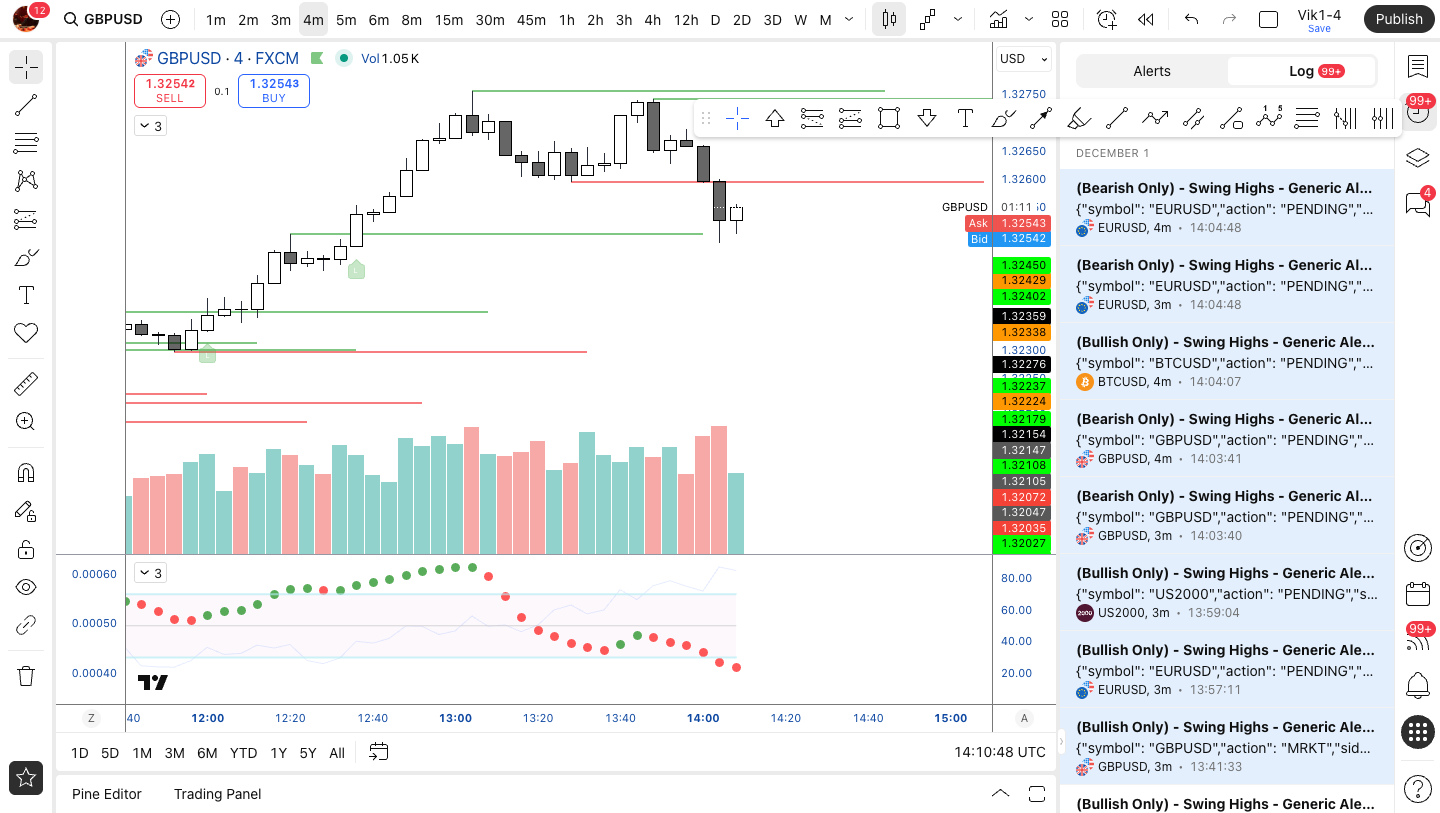Expand the bottom panel with the up chevron
1440x813 pixels.
coord(1000,793)
